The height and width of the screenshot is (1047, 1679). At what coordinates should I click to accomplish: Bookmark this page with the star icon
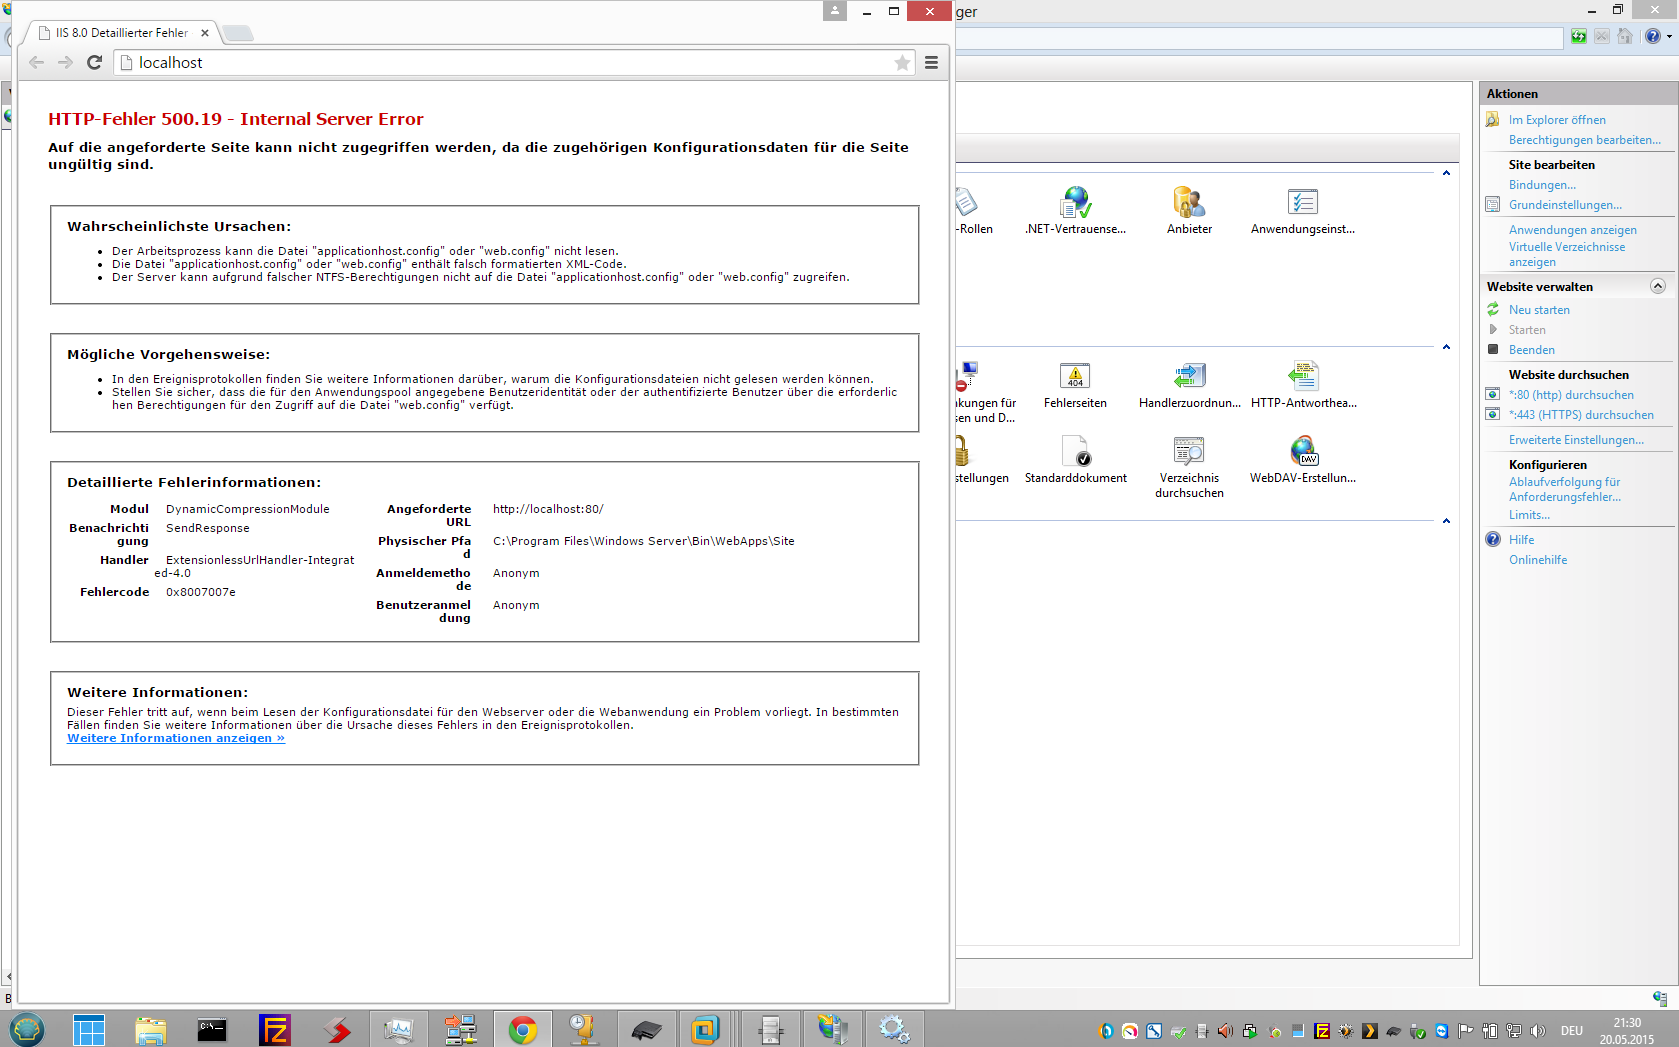[902, 63]
